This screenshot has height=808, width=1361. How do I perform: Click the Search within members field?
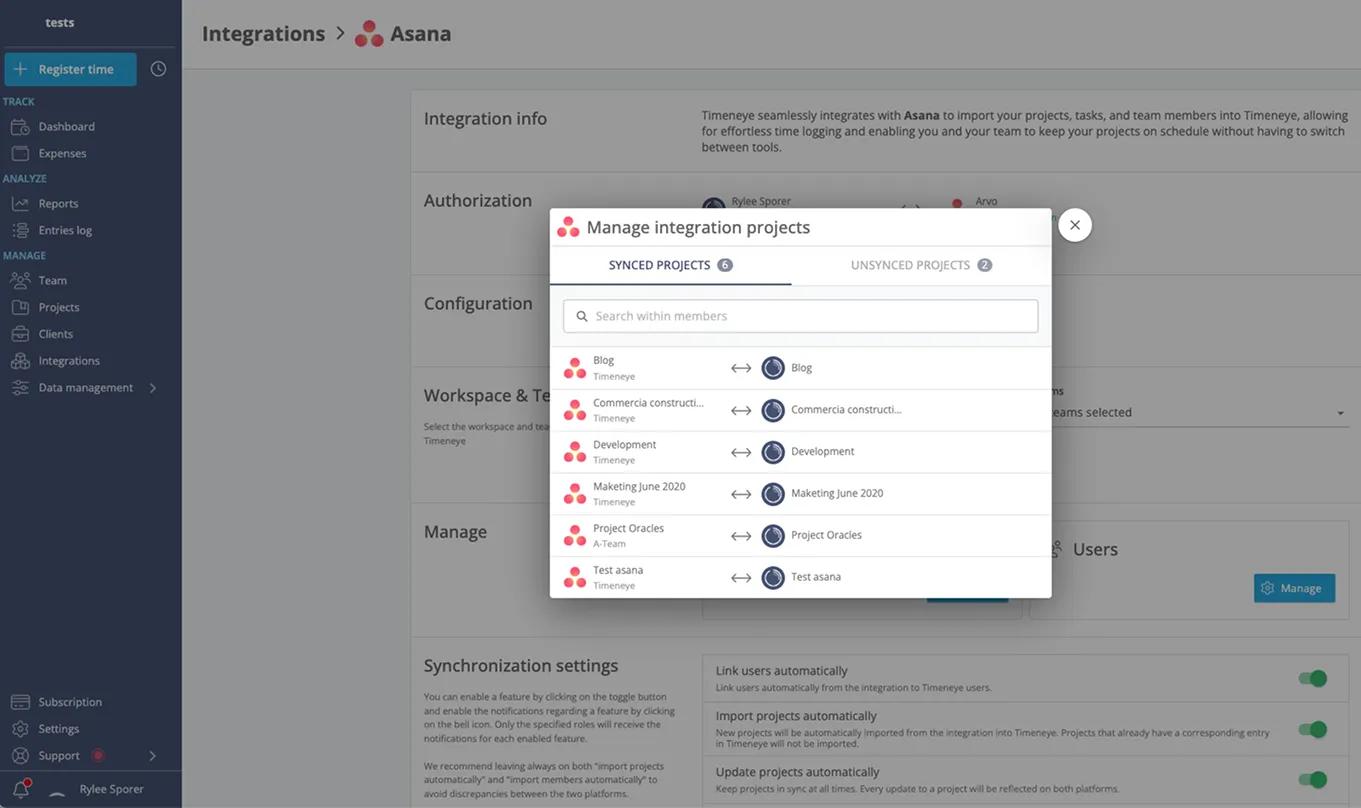coord(800,316)
